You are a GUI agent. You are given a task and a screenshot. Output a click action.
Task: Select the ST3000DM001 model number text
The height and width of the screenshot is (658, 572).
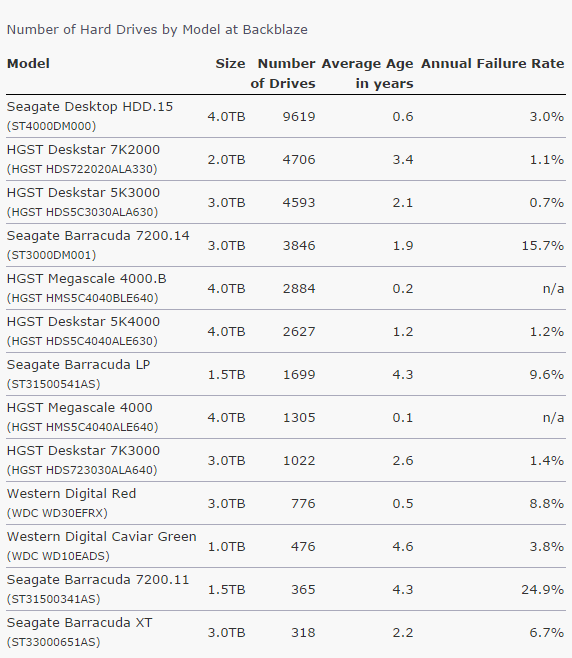(51, 255)
